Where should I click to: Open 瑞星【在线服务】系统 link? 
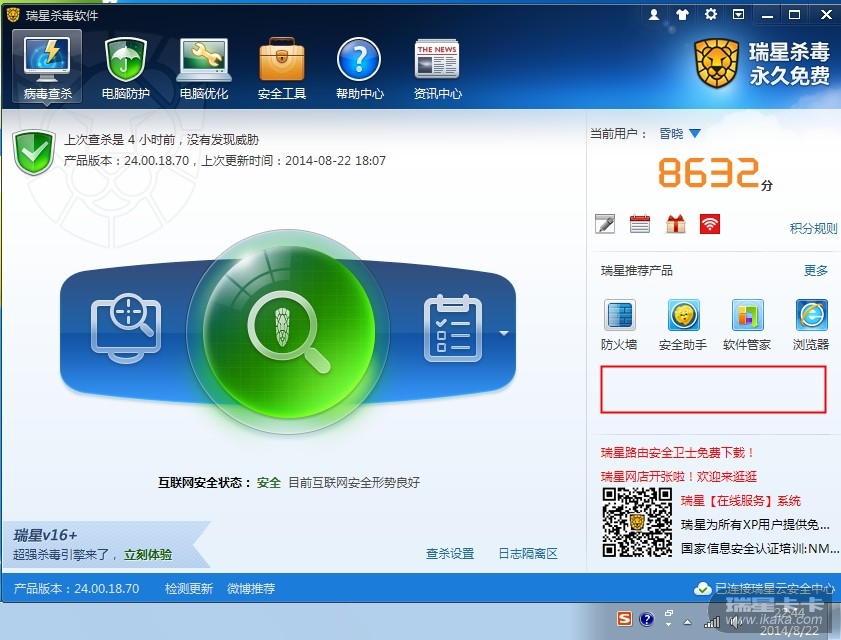[x=741, y=501]
